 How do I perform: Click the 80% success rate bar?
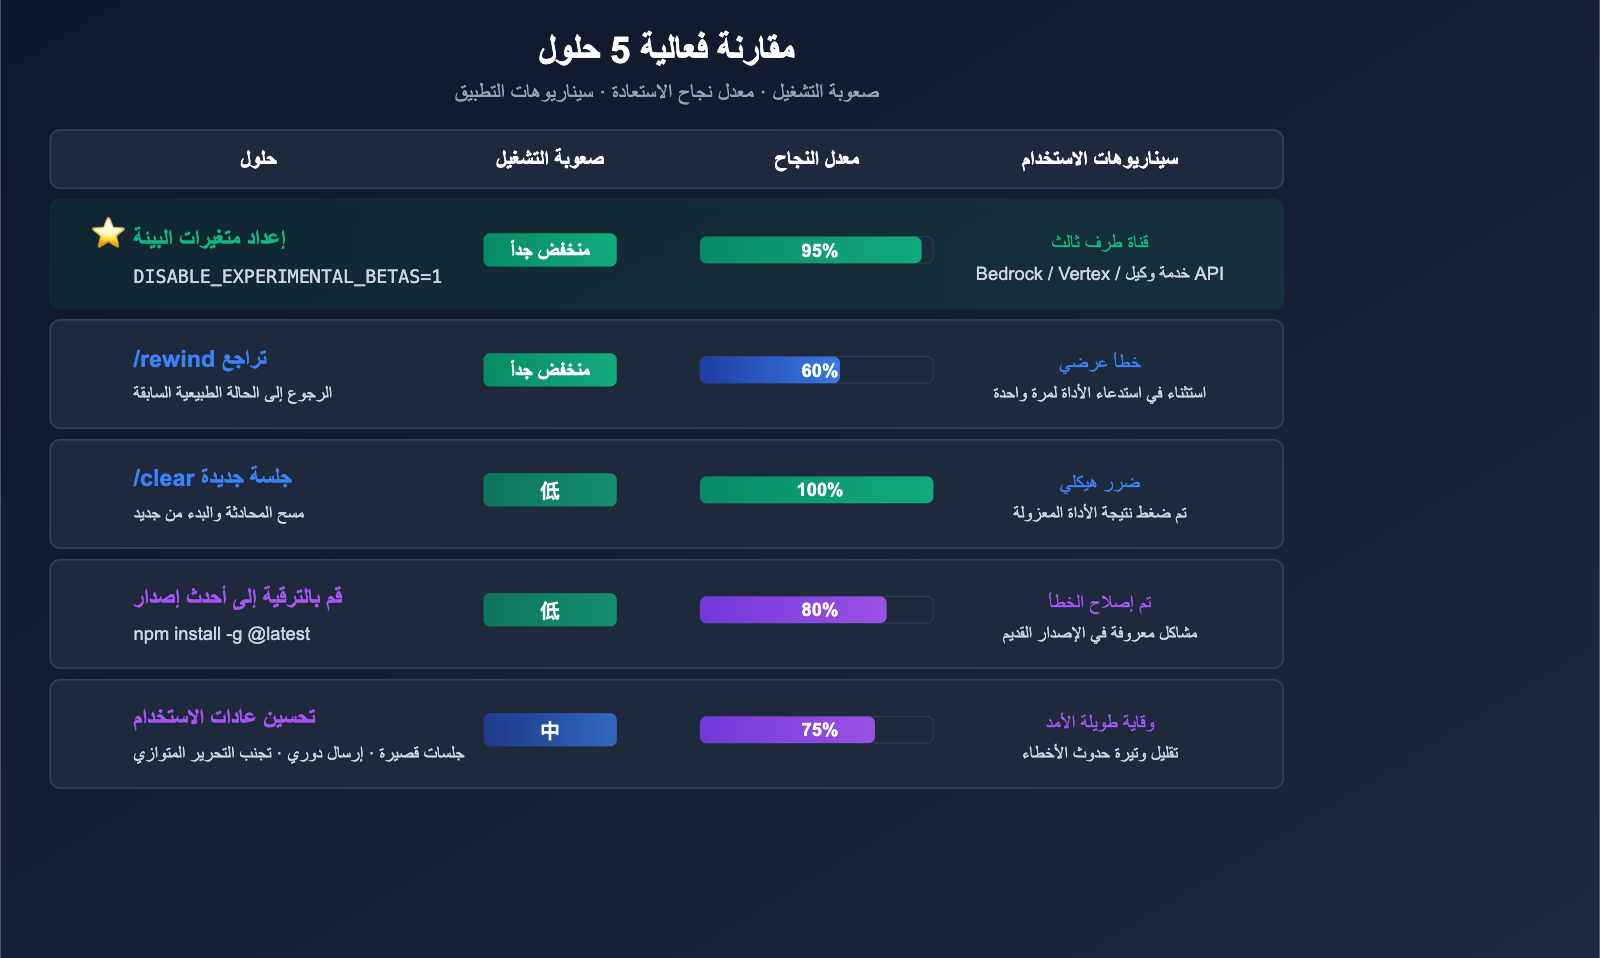click(x=816, y=610)
